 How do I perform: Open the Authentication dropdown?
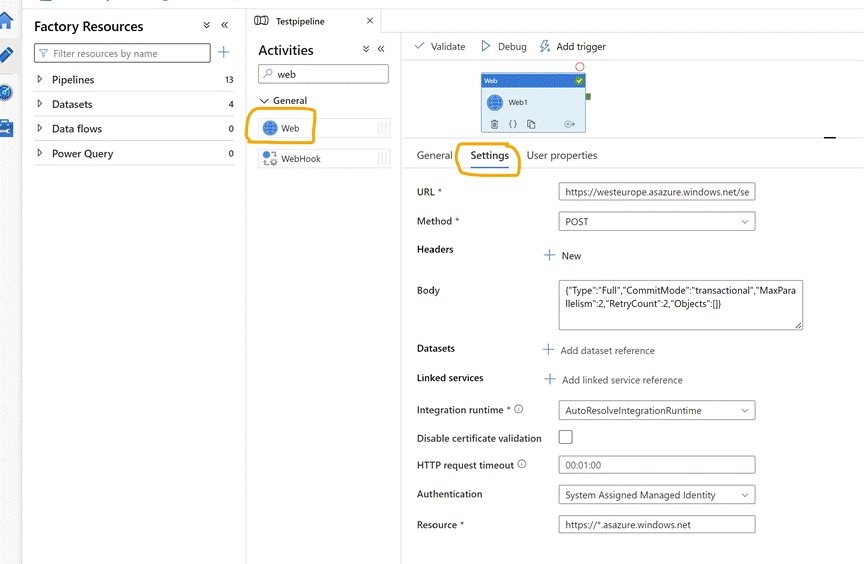[656, 494]
